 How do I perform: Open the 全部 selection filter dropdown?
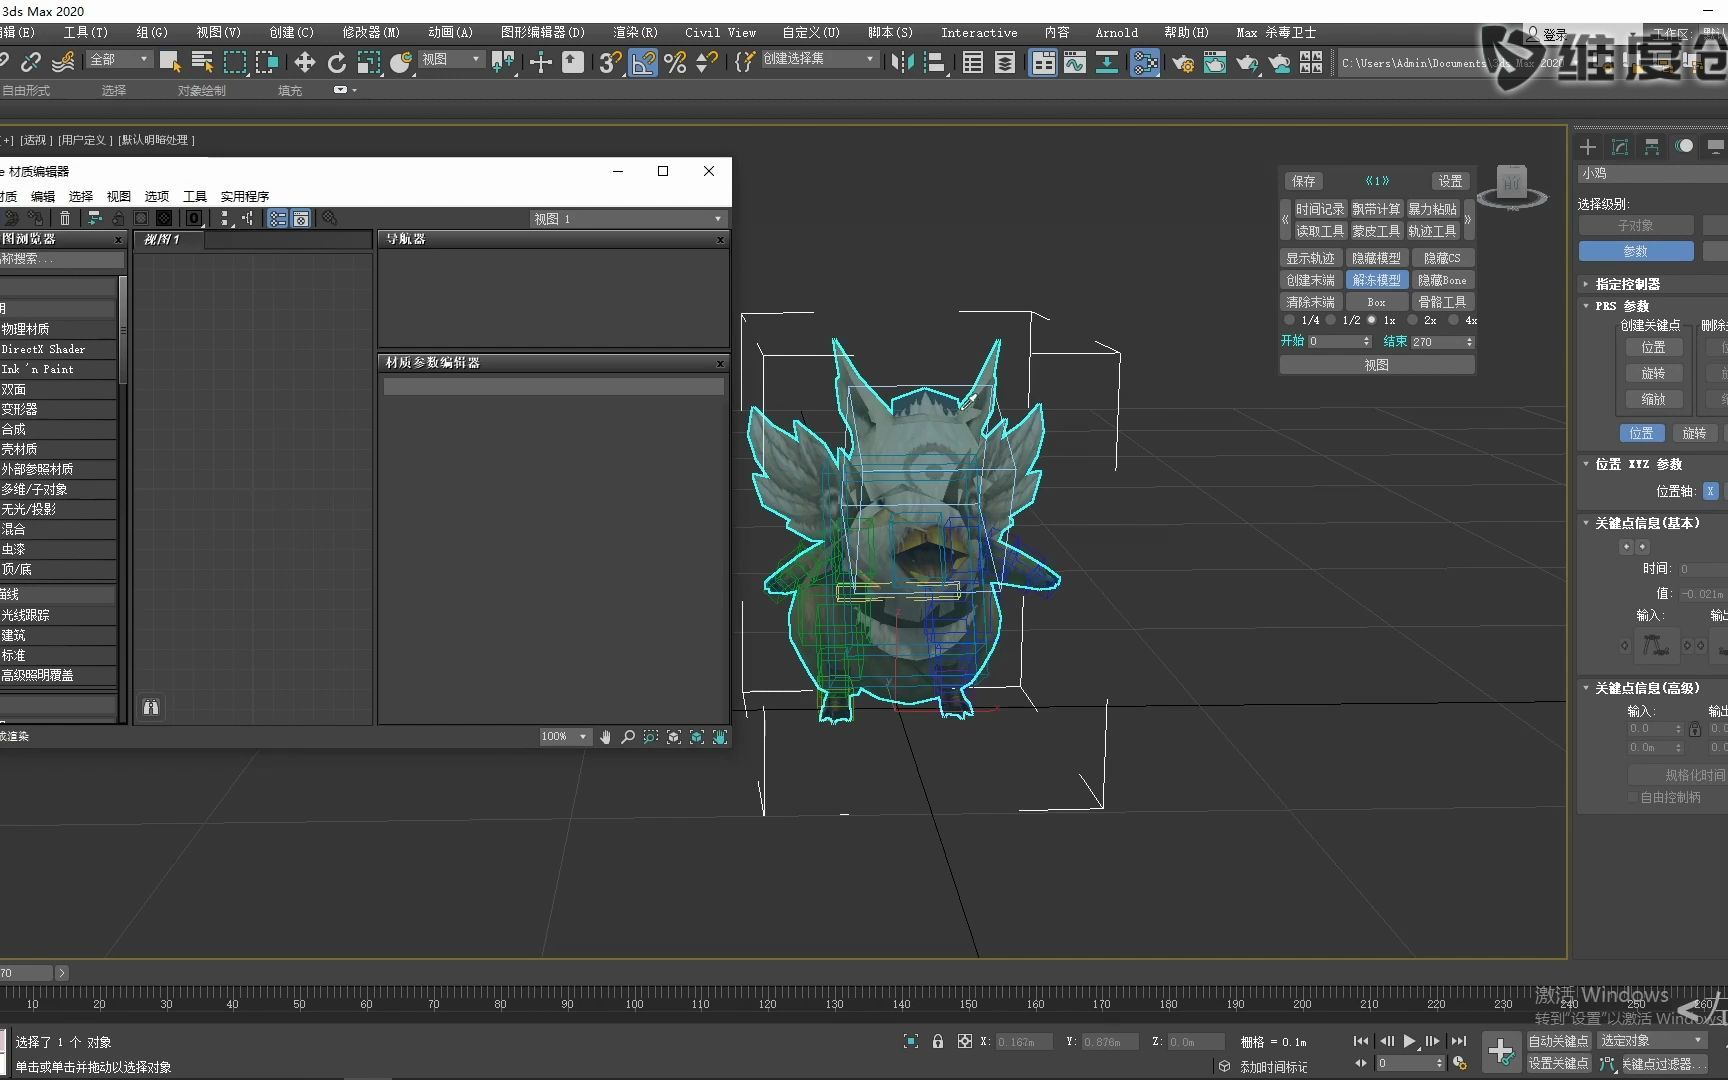[x=118, y=60]
